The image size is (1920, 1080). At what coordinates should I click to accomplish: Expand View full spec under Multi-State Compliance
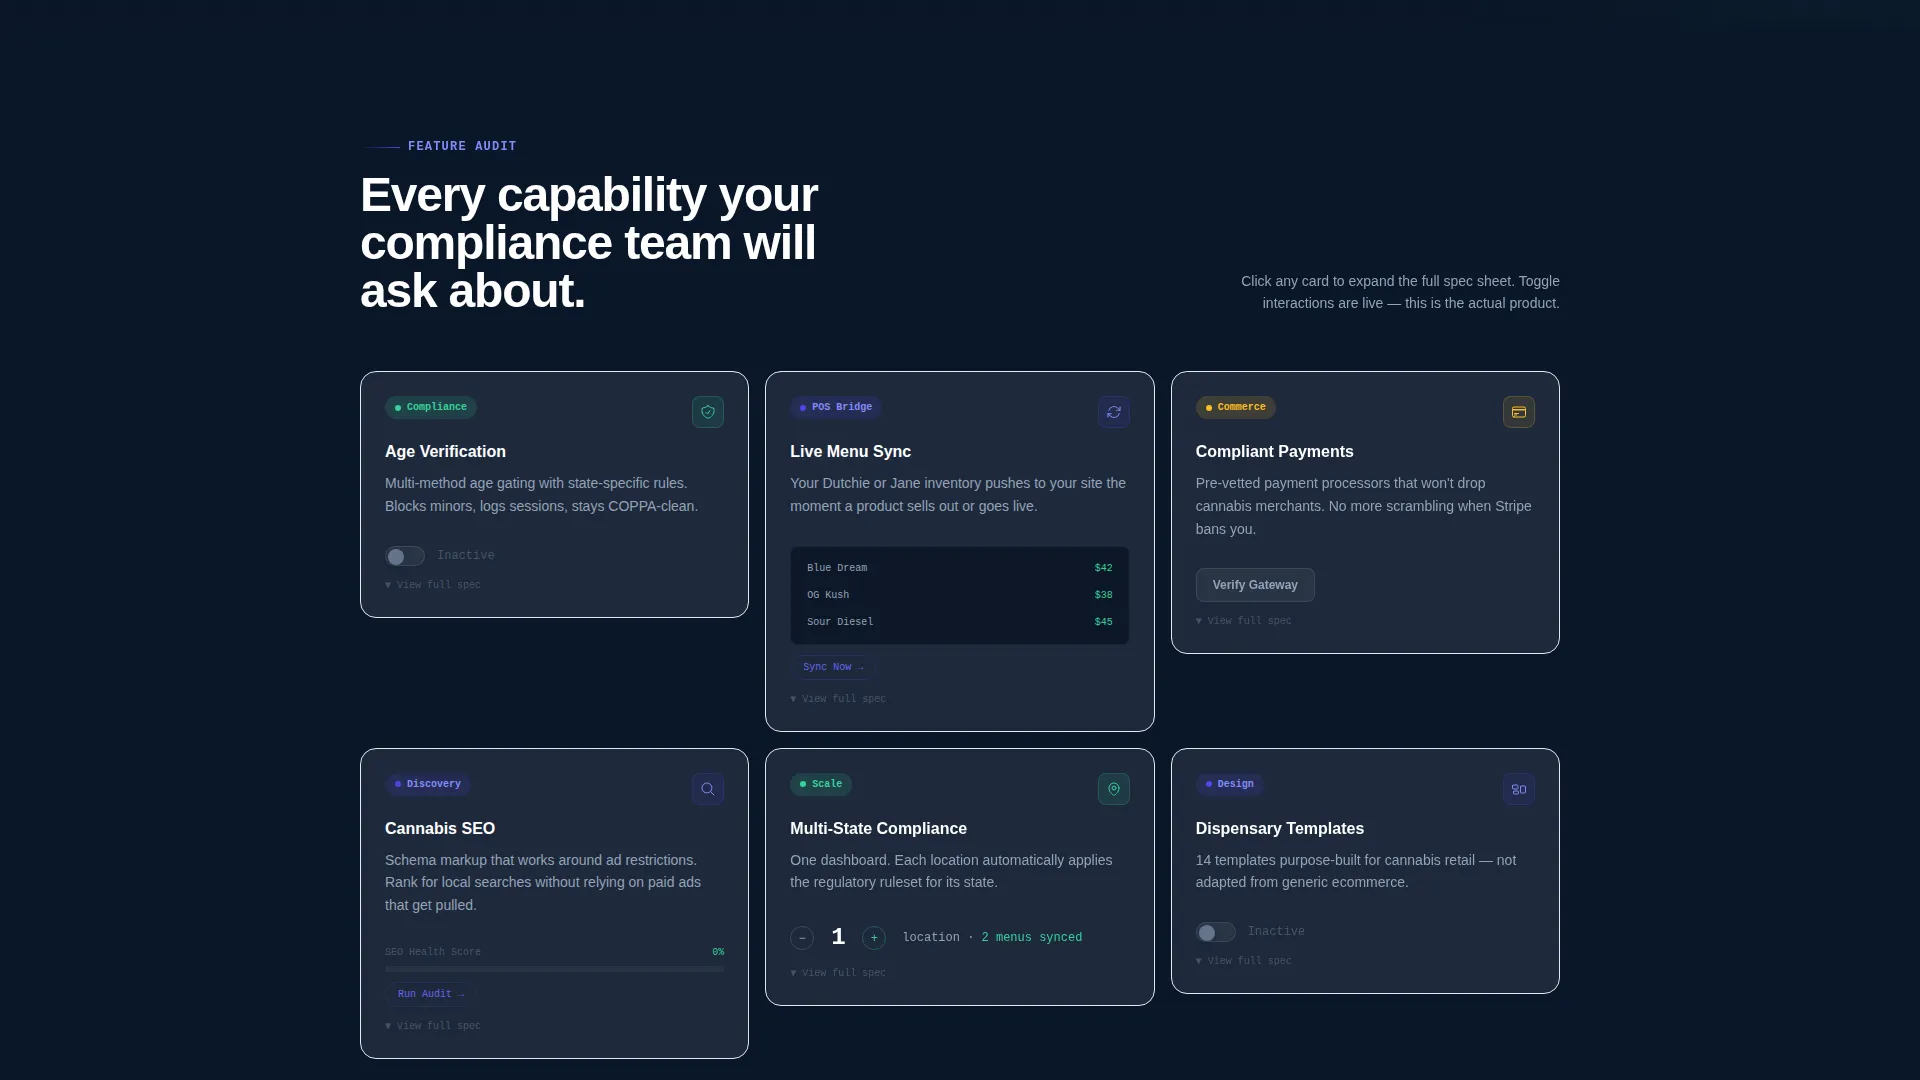coord(838,973)
